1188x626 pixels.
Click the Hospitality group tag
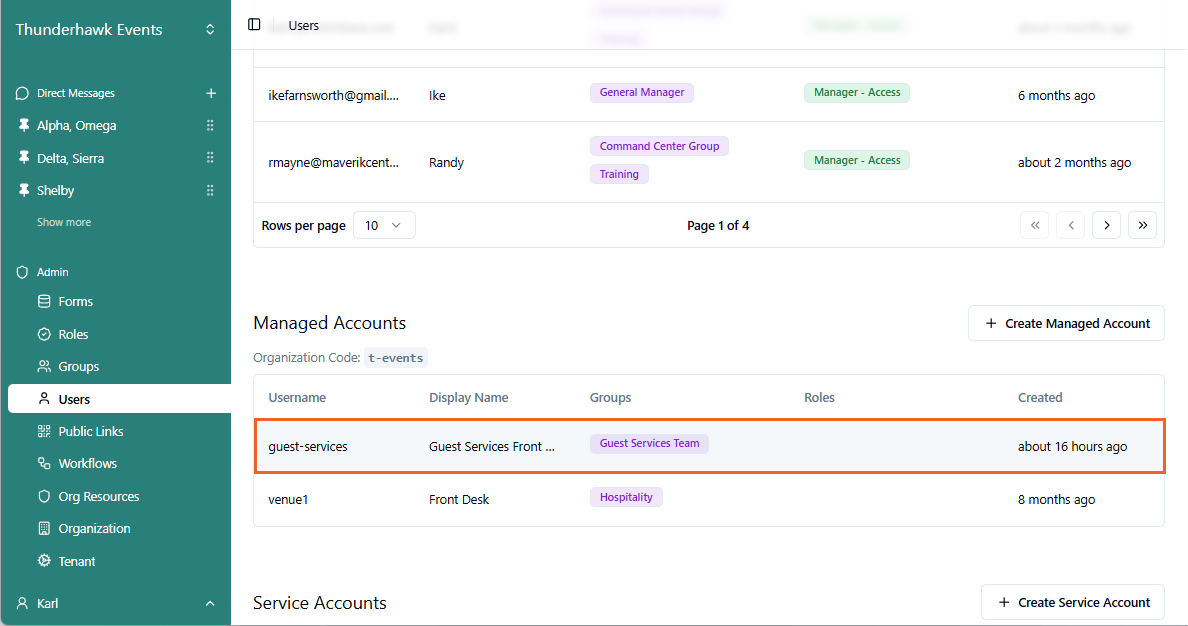click(x=626, y=497)
